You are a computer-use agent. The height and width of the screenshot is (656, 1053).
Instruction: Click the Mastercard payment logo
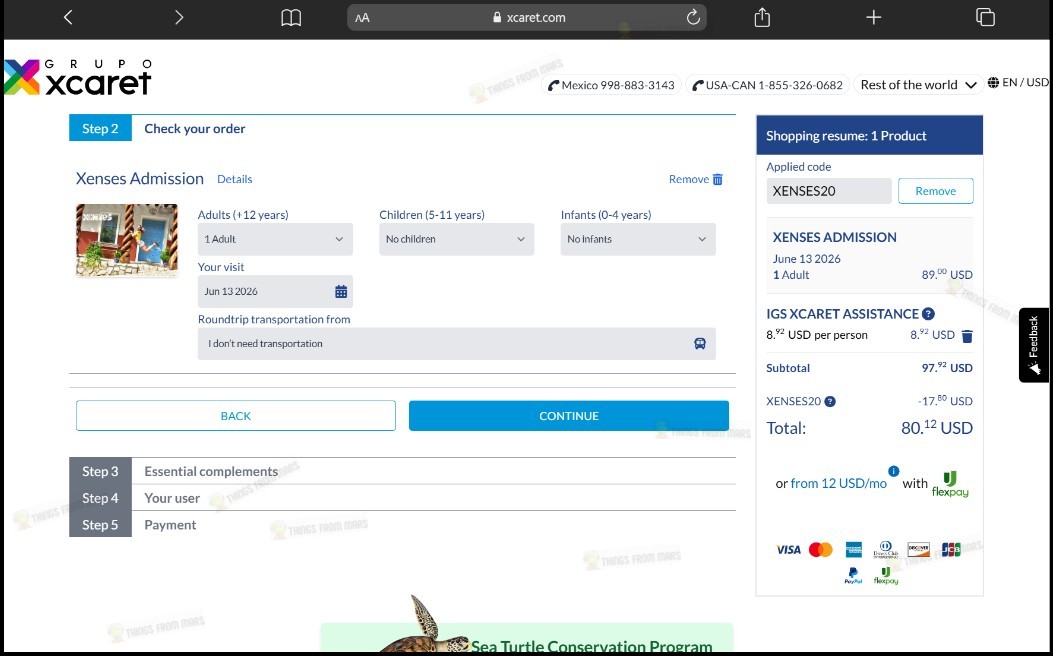tap(821, 550)
